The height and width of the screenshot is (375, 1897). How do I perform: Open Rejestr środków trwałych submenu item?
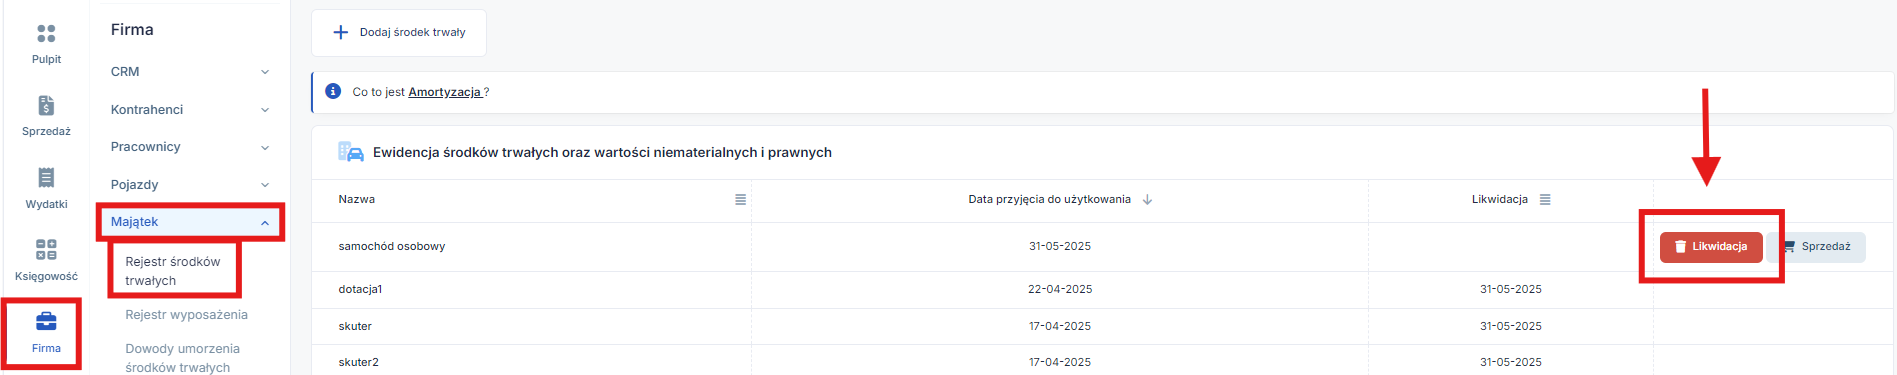[x=173, y=271]
